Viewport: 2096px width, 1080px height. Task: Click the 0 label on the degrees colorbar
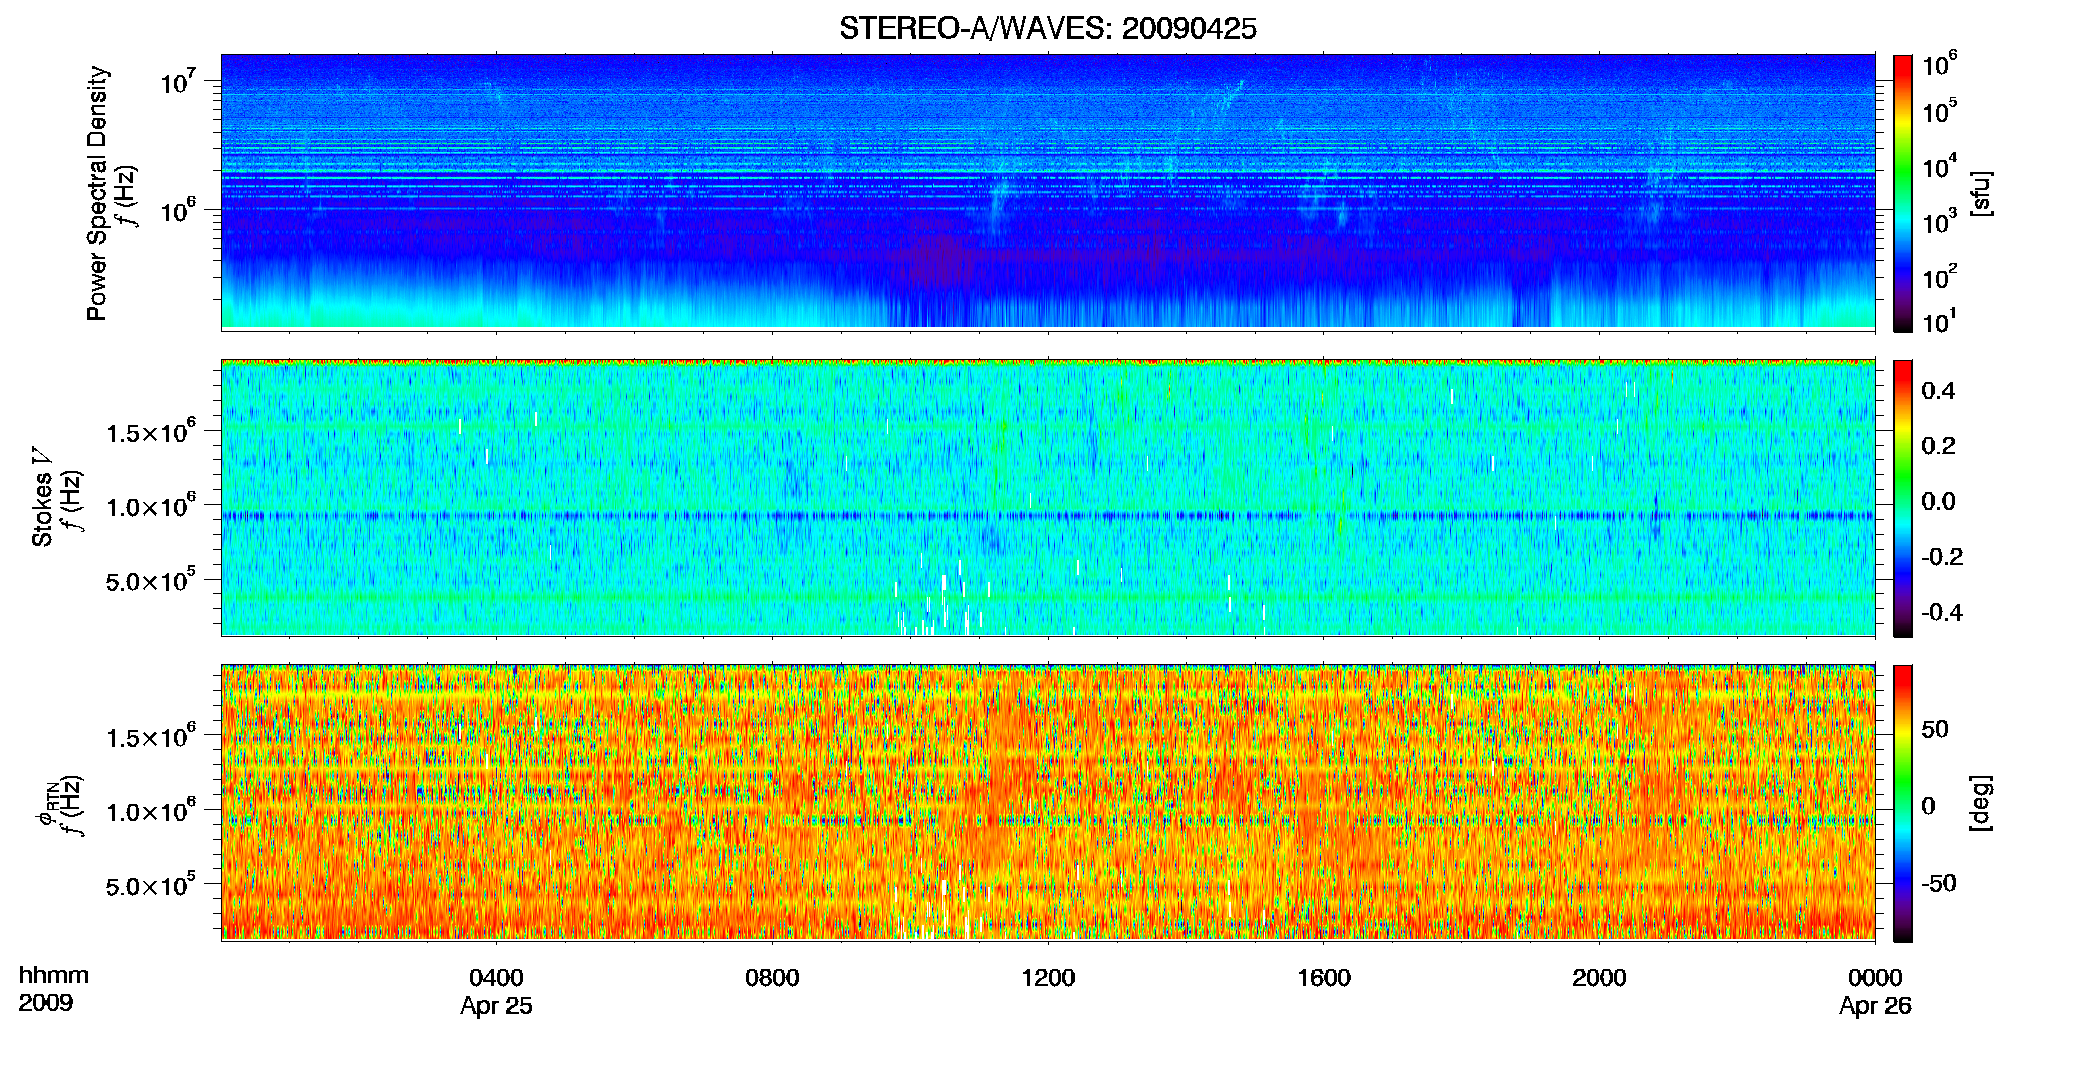[x=1928, y=806]
